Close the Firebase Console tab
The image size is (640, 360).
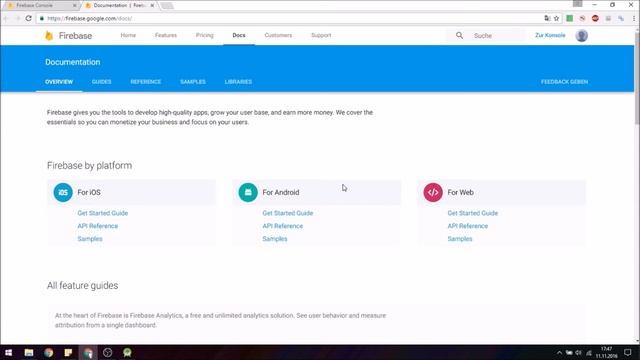75,6
